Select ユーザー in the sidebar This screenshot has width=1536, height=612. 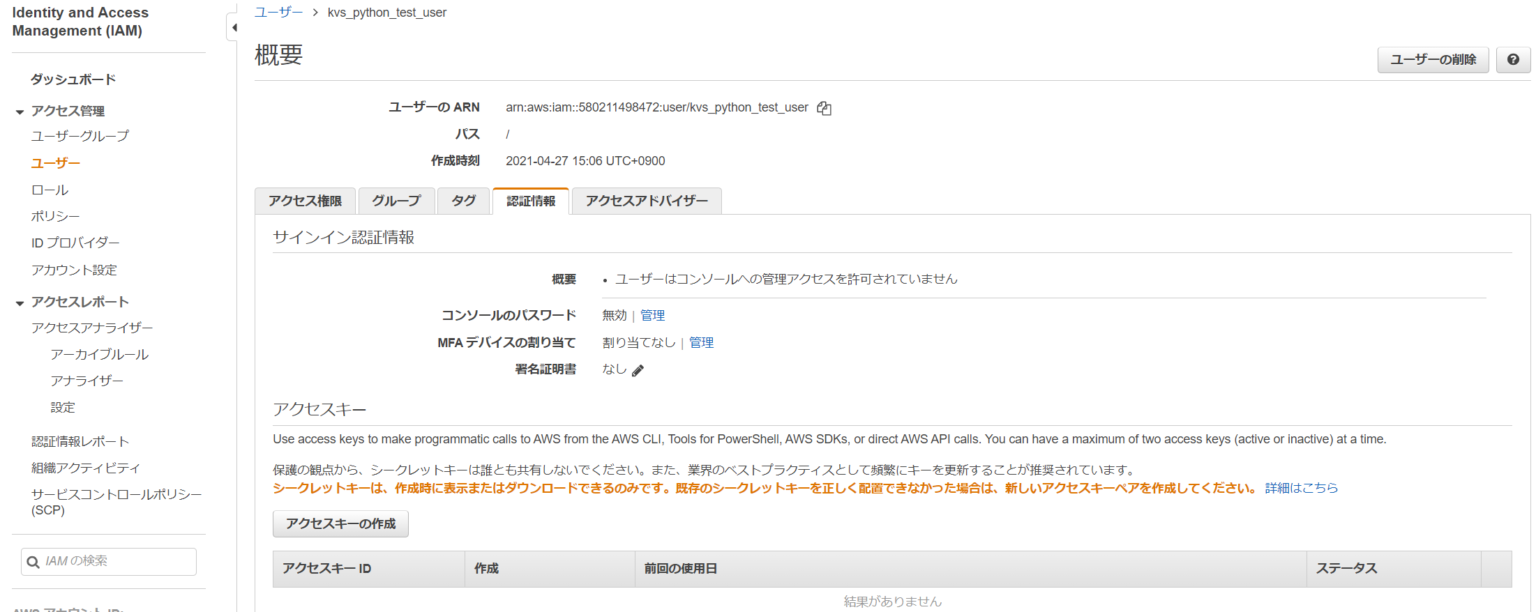point(56,163)
